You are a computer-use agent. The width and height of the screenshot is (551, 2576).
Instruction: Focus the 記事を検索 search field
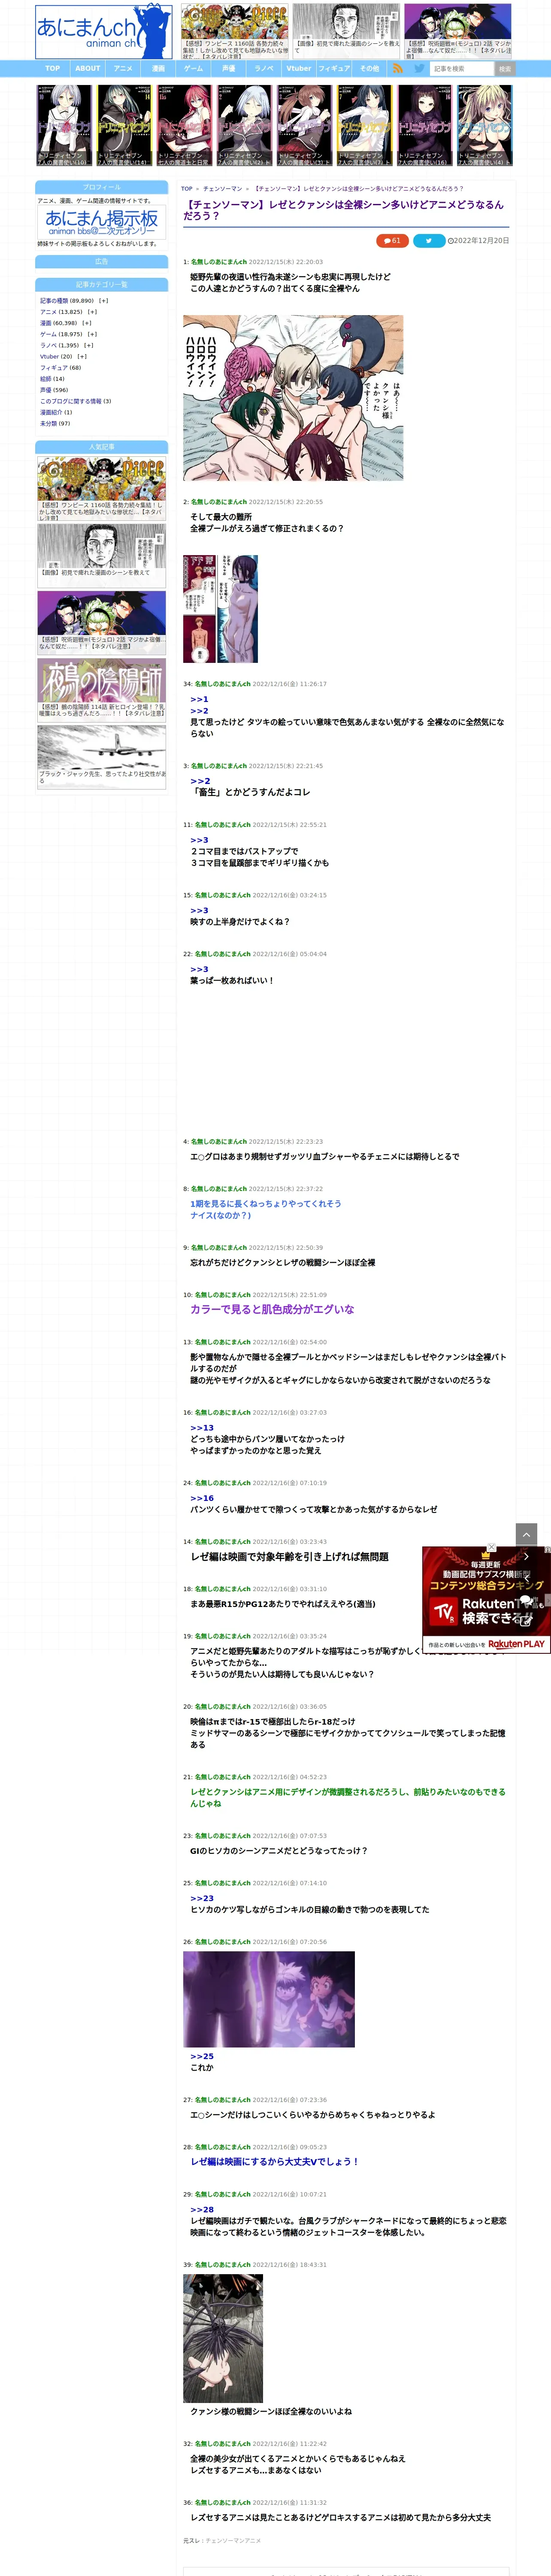(x=462, y=69)
